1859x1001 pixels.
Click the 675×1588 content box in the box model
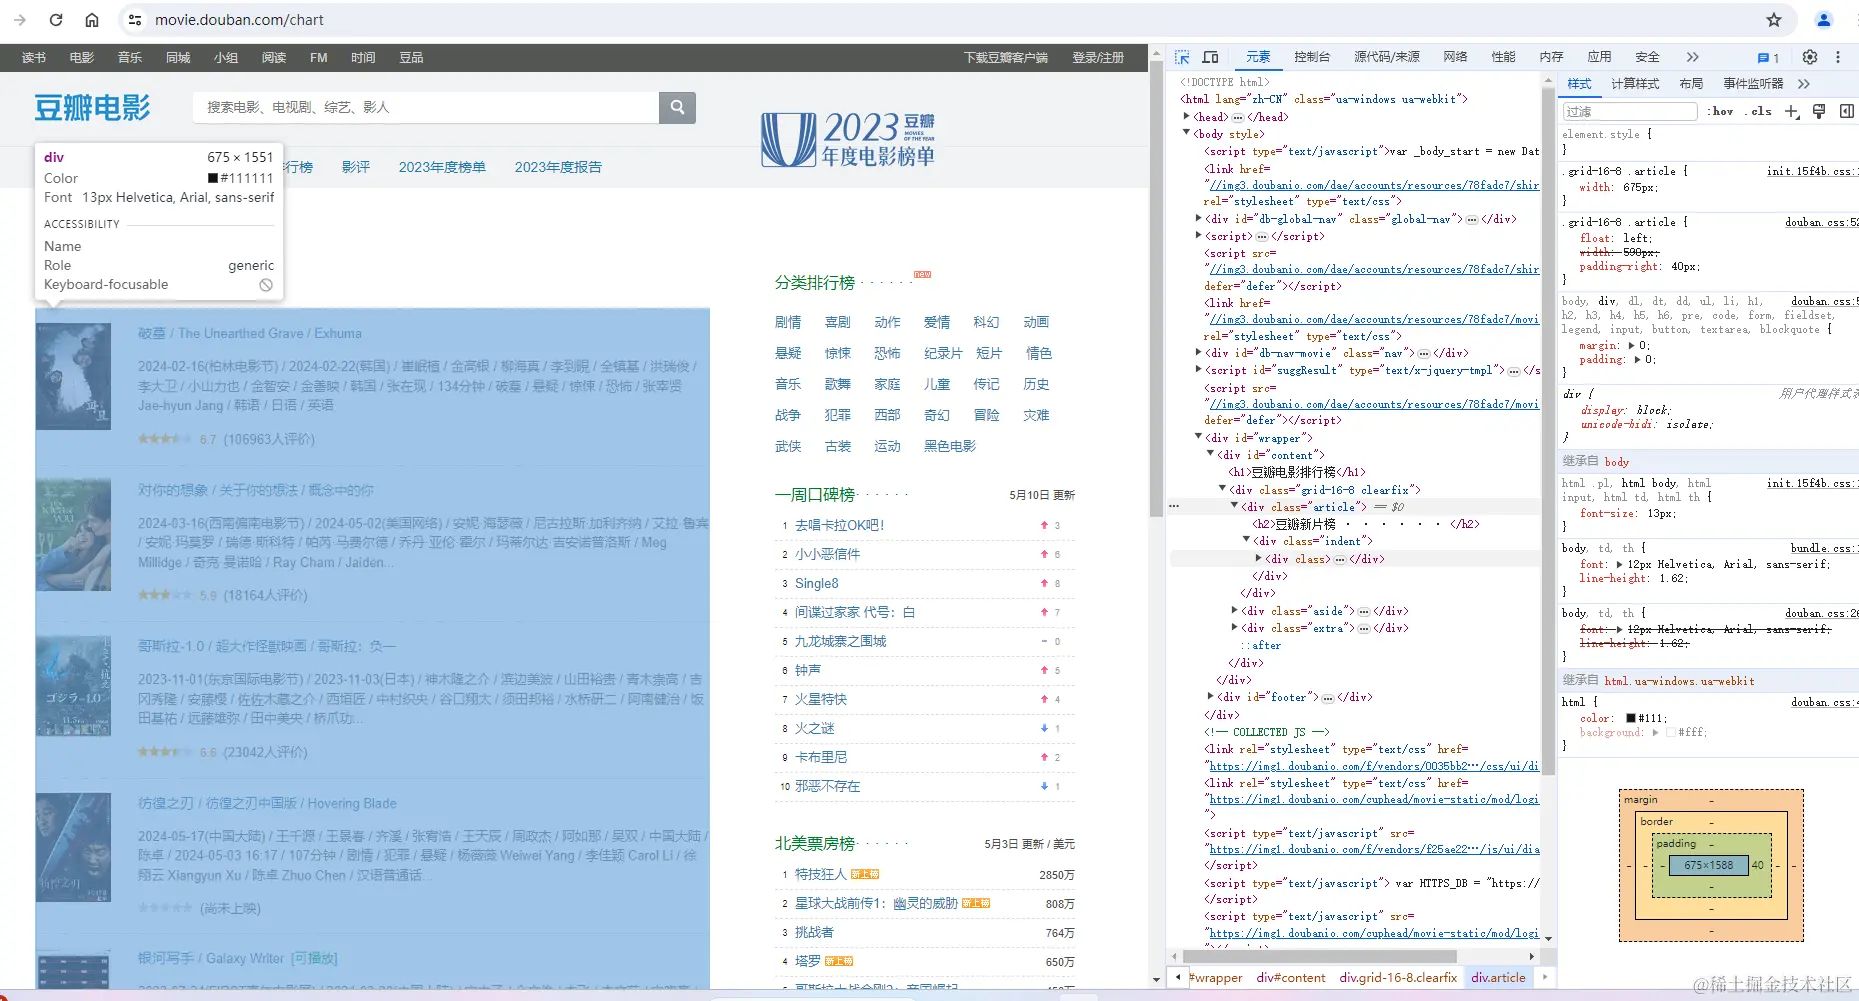[1708, 865]
